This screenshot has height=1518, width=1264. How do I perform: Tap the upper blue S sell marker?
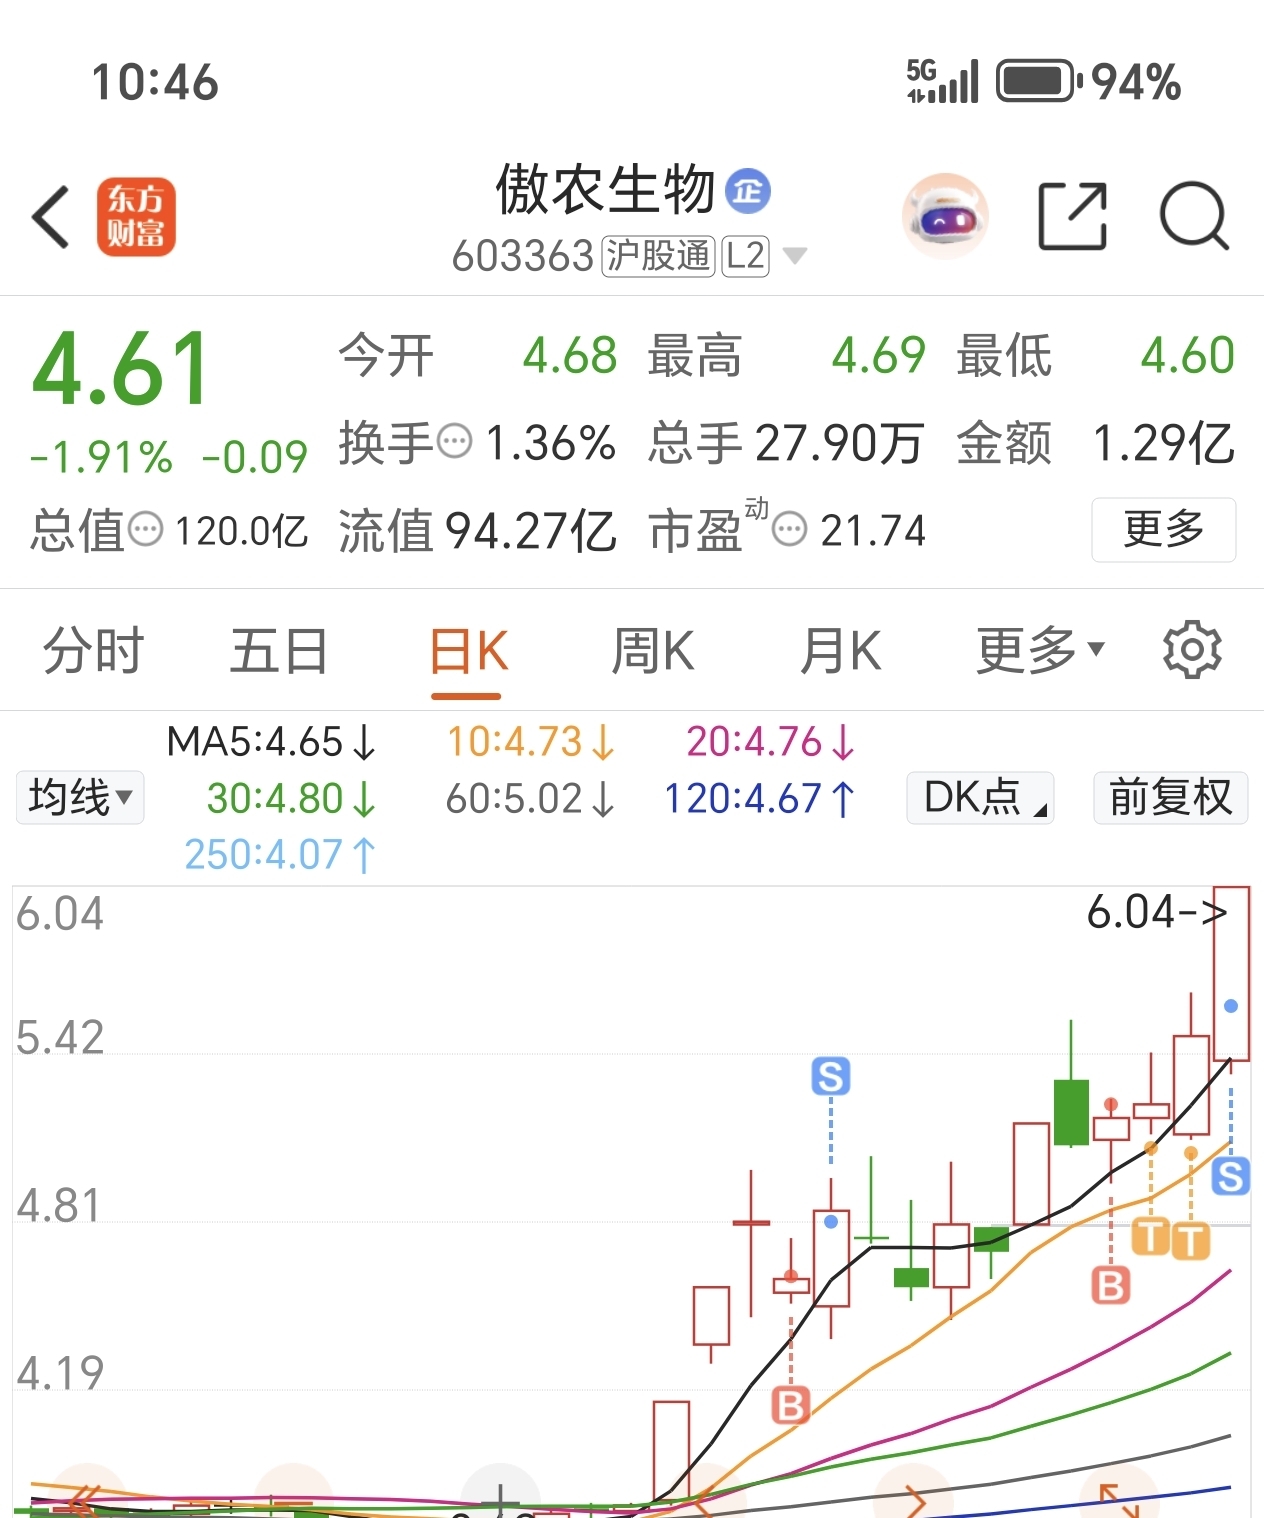(831, 1076)
